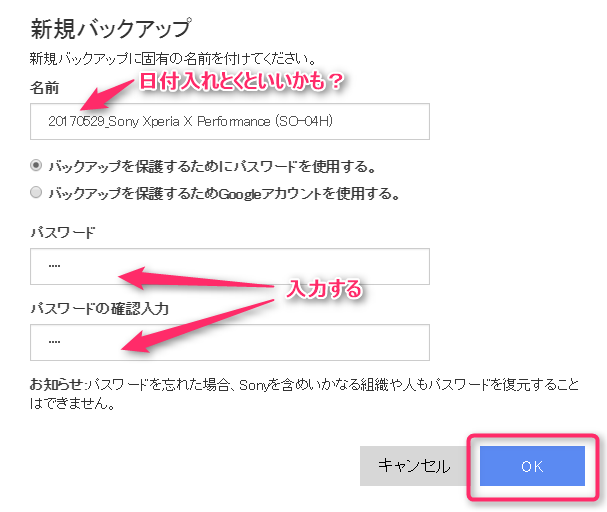Image resolution: width=607 pixels, height=512 pixels.
Task: Click the 'パスワードを使用する' option label text
Action: (x=212, y=165)
